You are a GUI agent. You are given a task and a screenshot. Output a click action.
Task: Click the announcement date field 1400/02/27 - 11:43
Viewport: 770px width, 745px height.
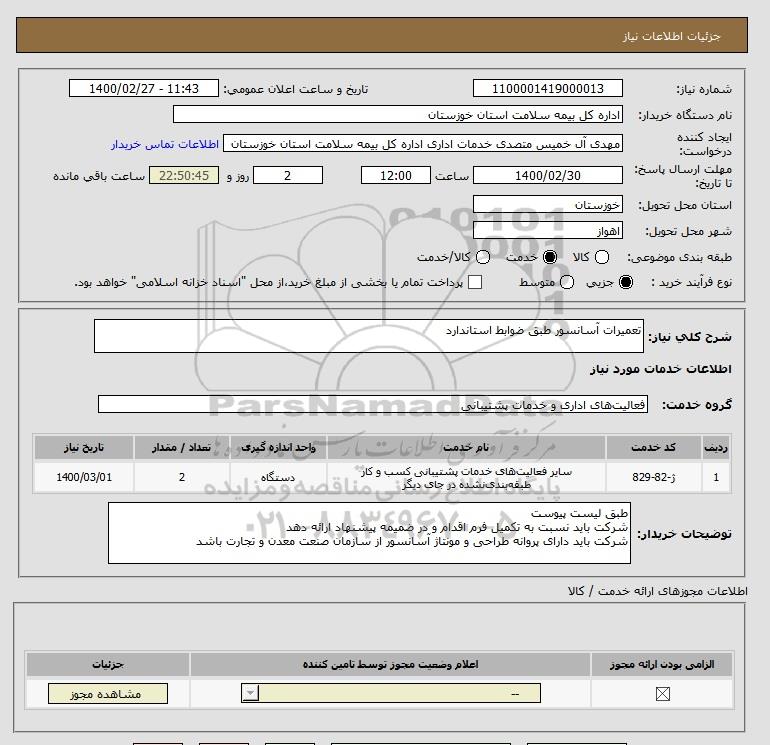pos(144,89)
